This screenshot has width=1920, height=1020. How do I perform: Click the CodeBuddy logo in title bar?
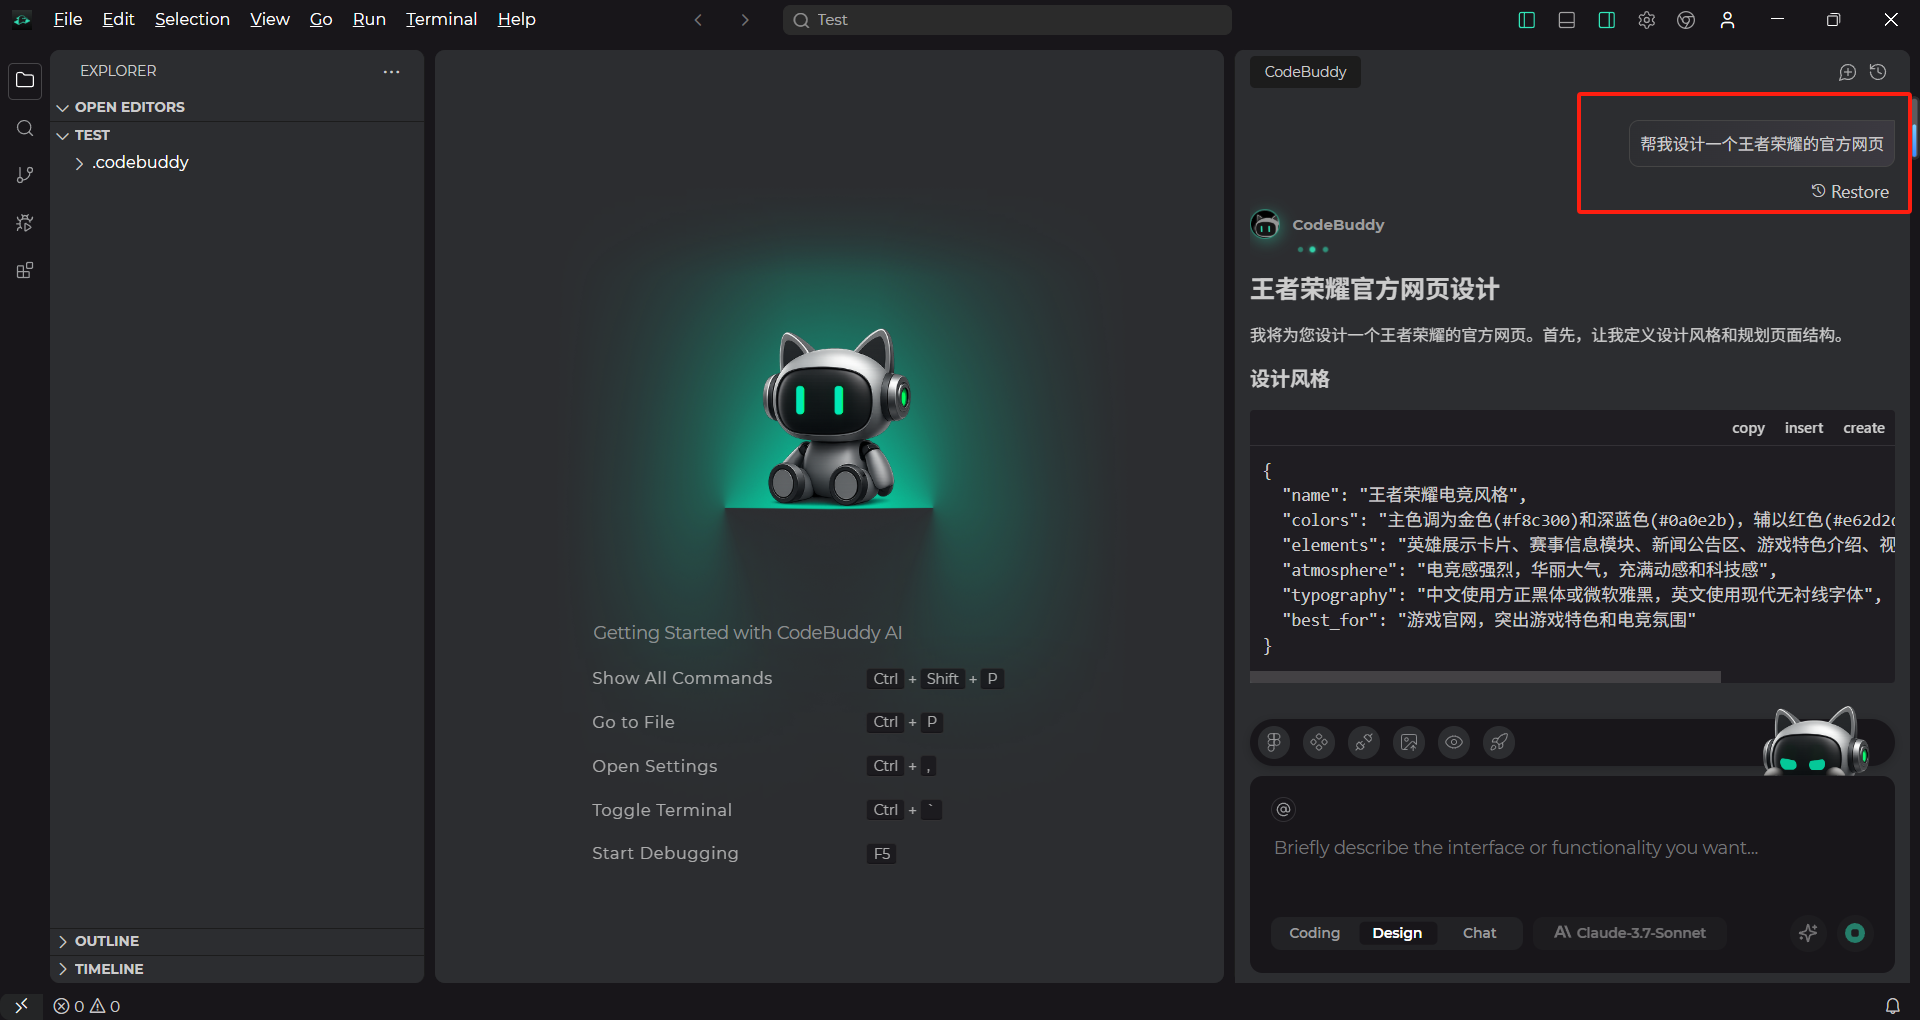click(22, 20)
